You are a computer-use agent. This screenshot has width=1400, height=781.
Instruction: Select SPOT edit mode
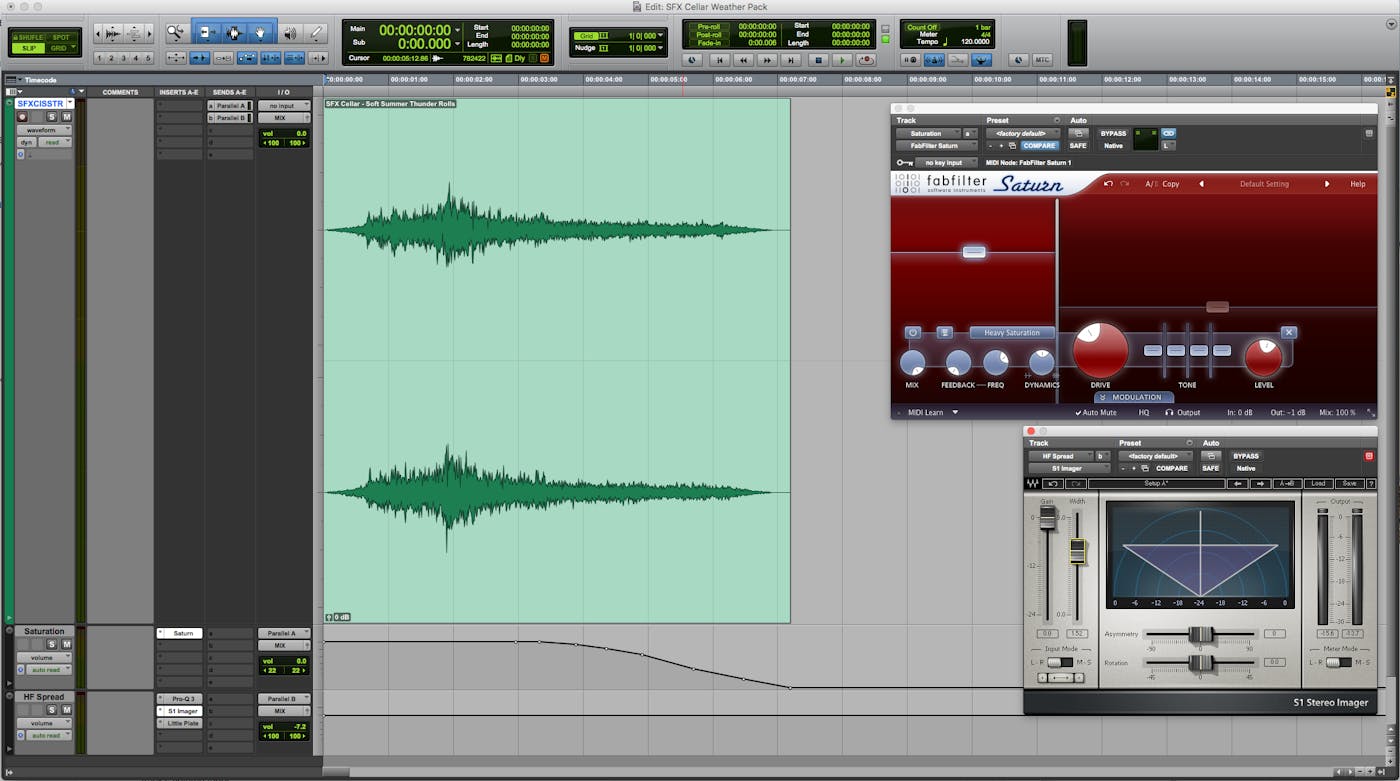(x=61, y=37)
